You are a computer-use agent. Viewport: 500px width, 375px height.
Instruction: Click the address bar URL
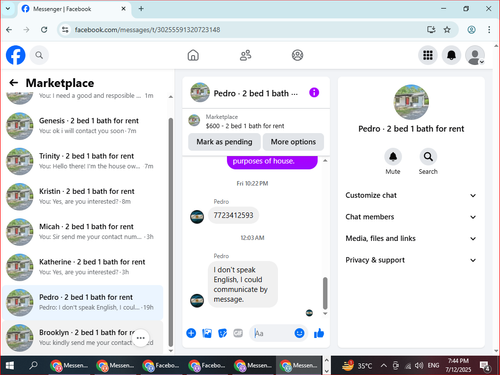click(x=147, y=30)
